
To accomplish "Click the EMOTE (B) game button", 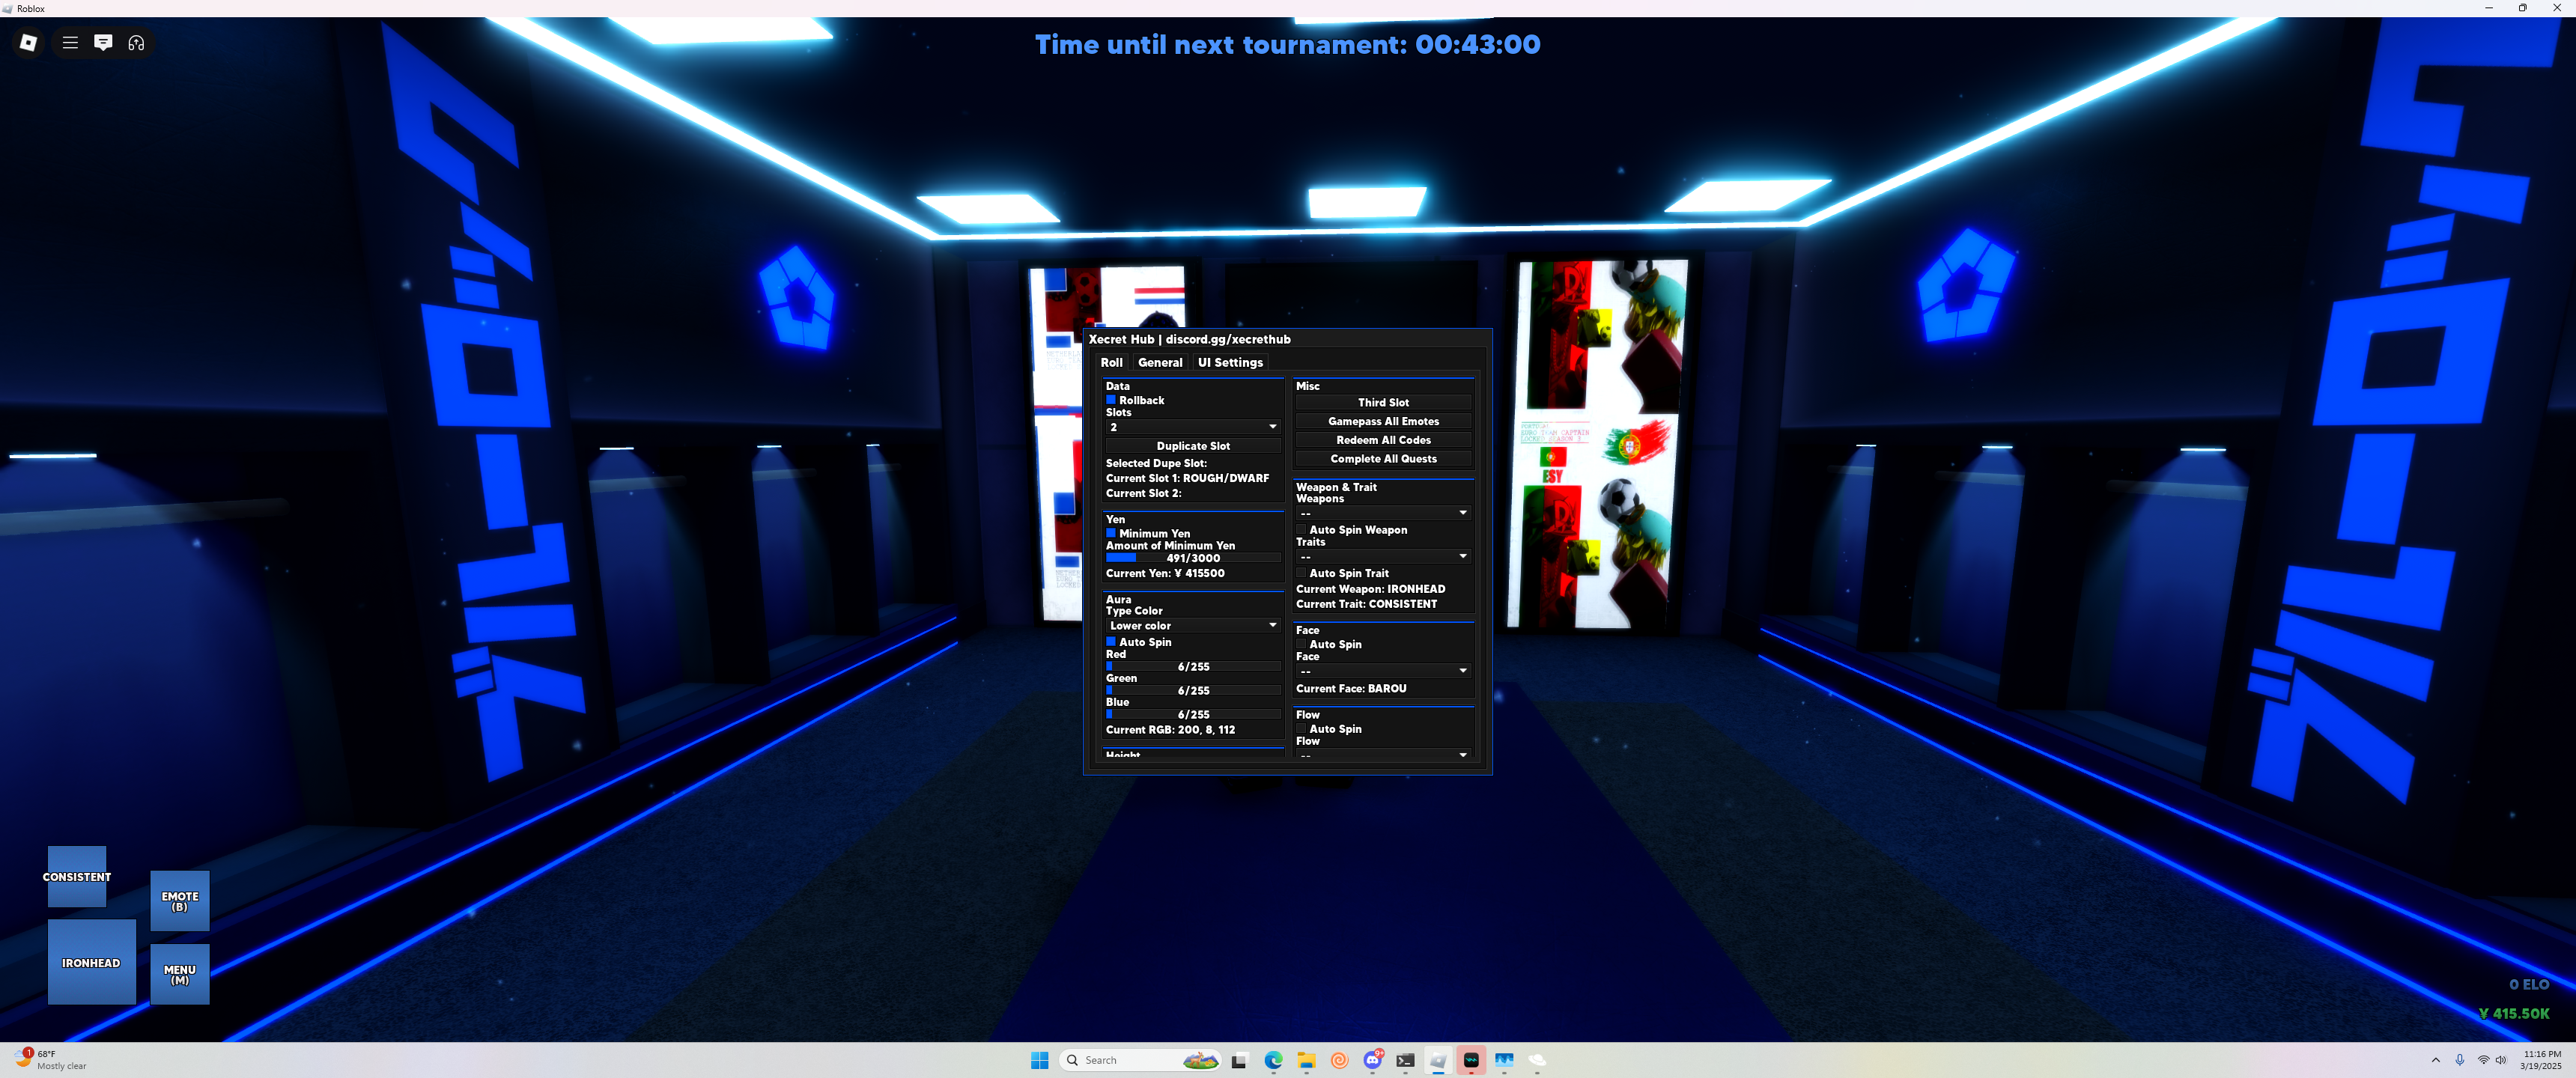I will (180, 901).
